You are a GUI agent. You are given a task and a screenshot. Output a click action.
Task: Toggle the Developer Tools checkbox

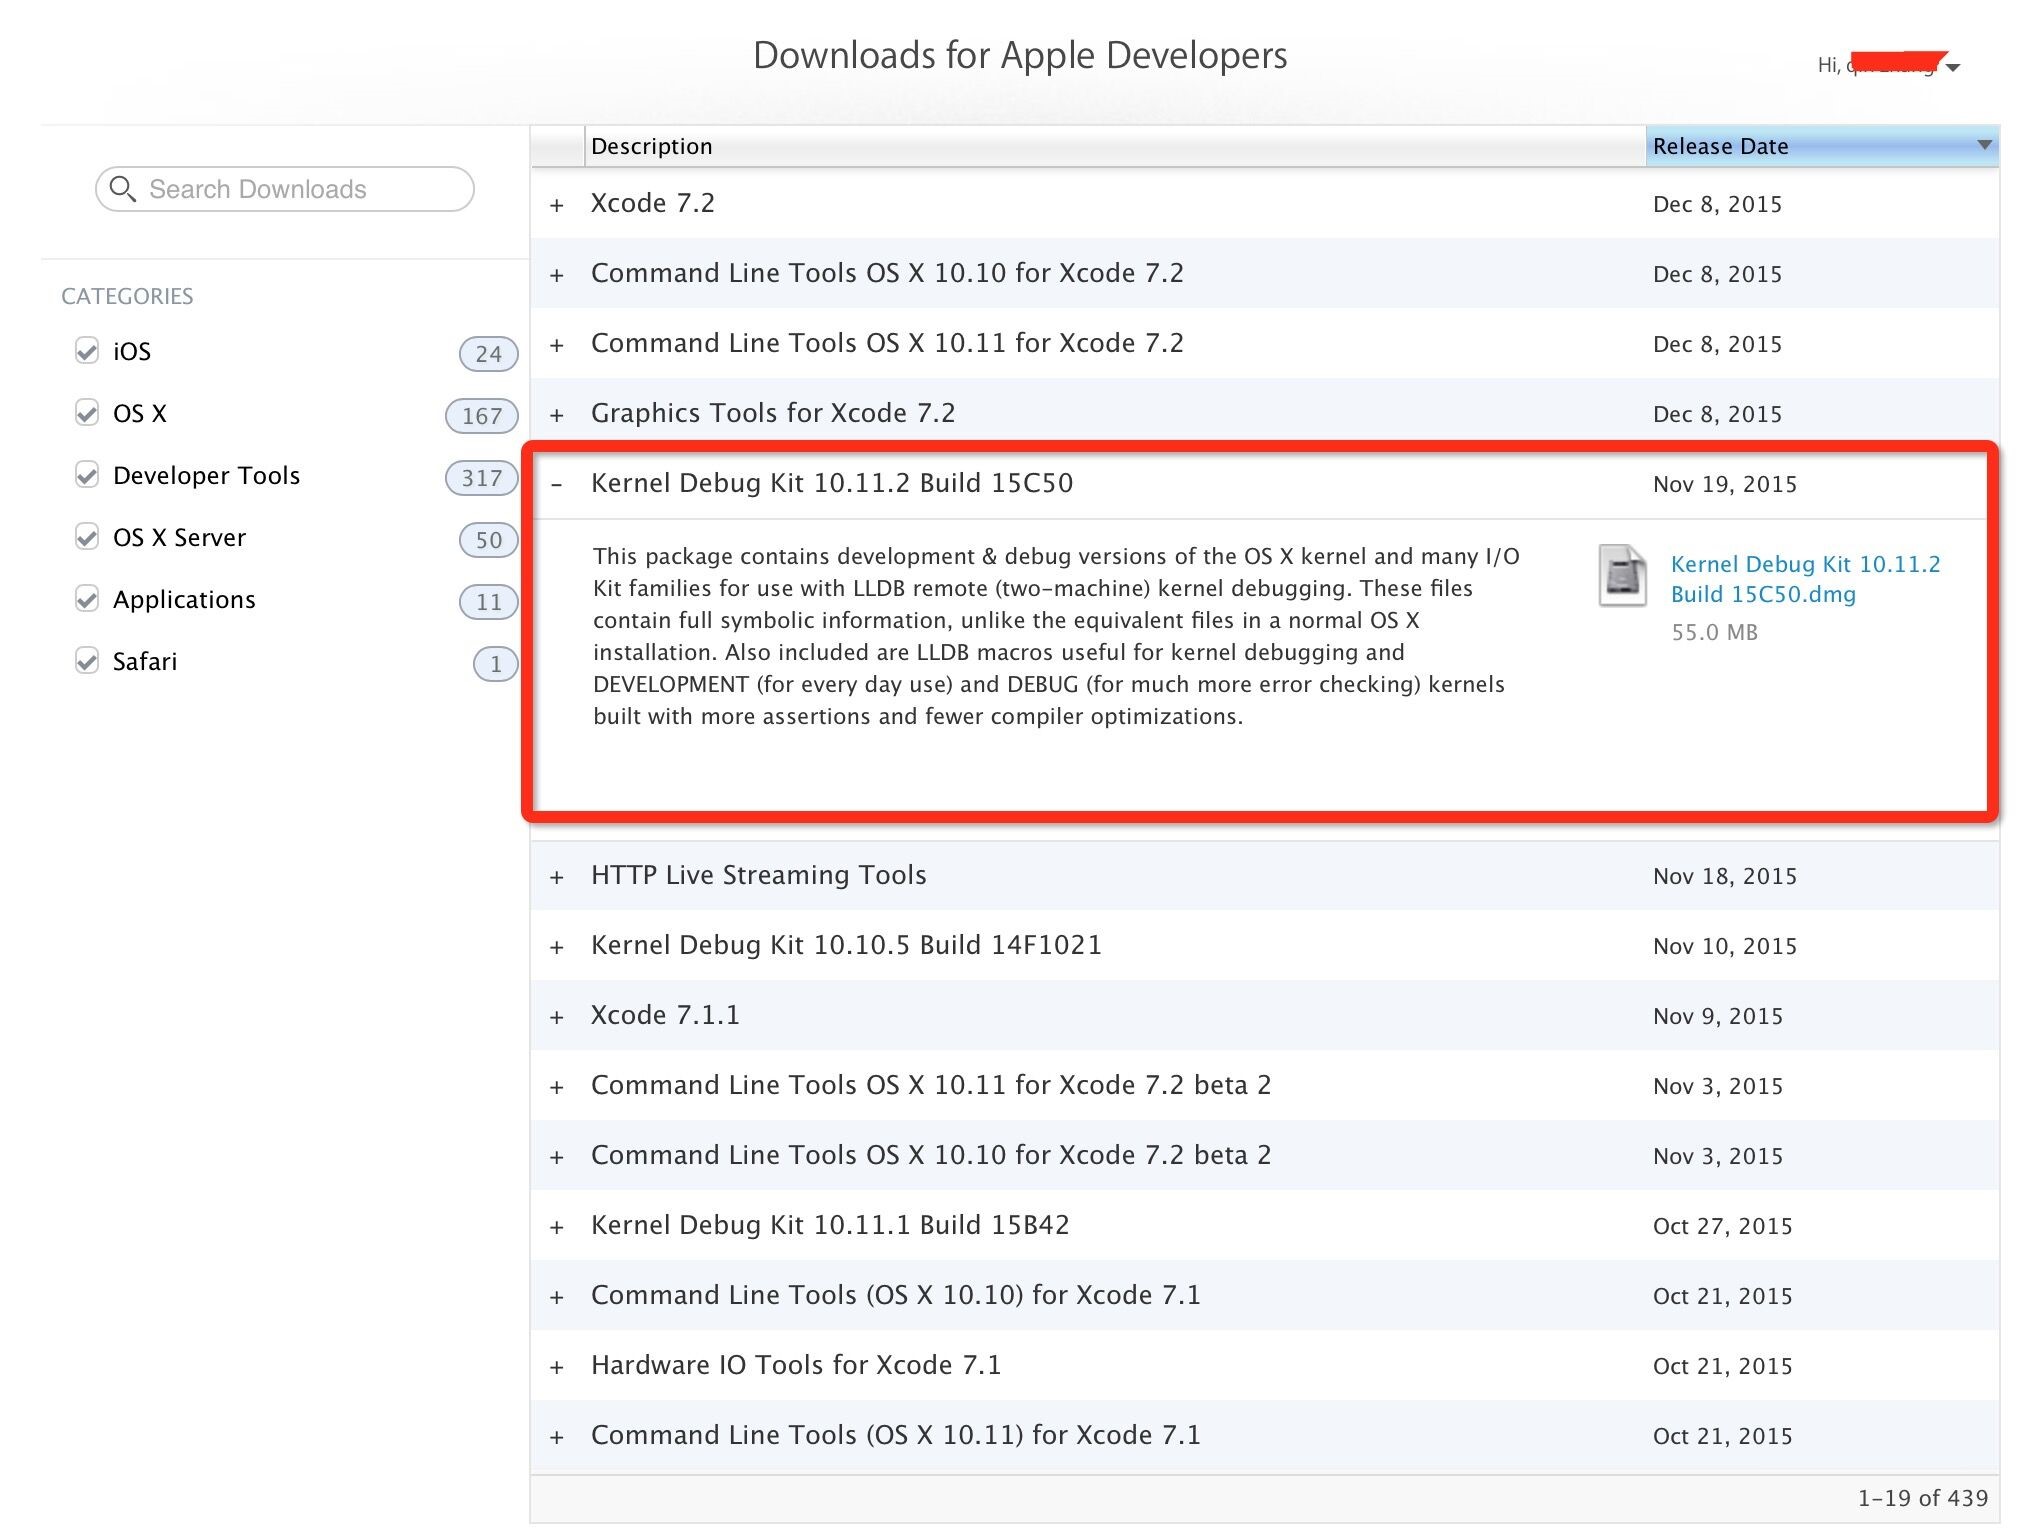click(x=87, y=475)
